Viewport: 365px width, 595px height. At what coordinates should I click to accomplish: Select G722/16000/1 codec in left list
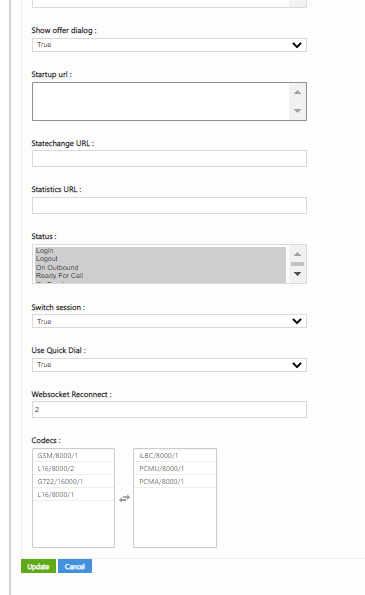(x=73, y=481)
